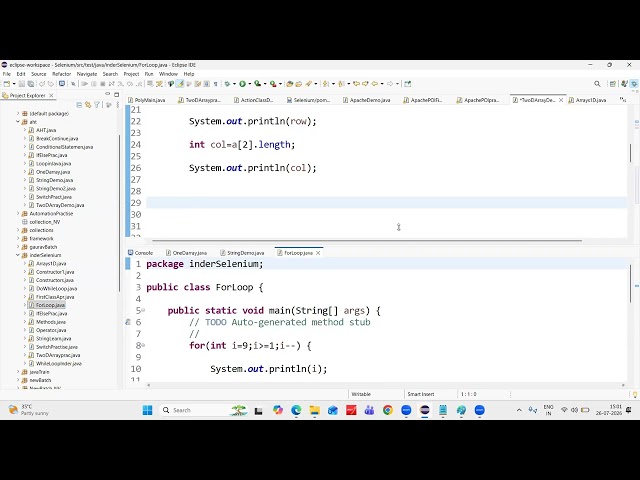Expand the gauravBatch package
640x480 pixels.
(18, 247)
